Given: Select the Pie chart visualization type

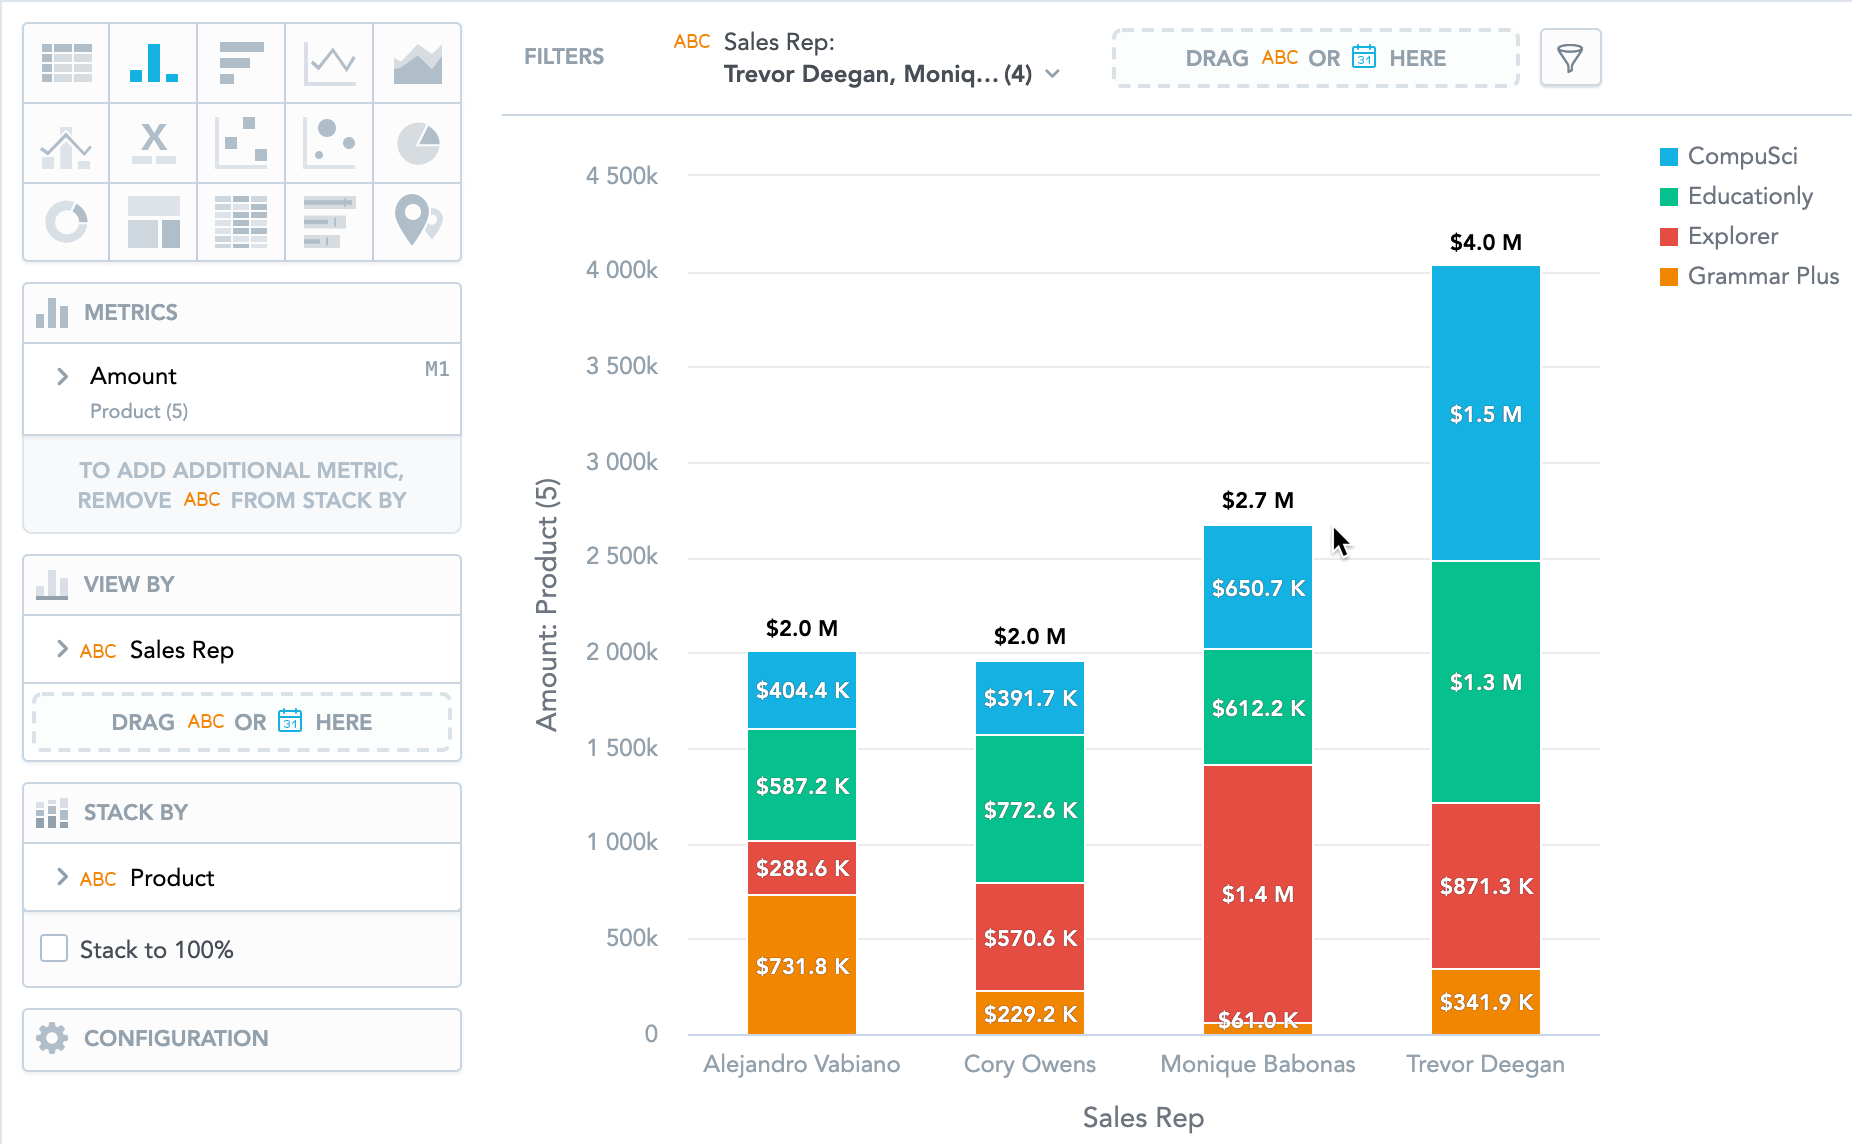Looking at the screenshot, I should click(x=417, y=143).
